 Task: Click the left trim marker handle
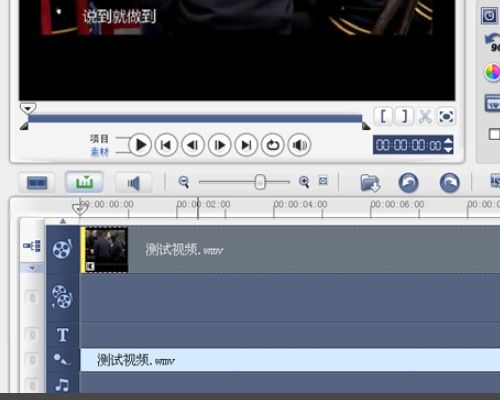click(x=24, y=126)
